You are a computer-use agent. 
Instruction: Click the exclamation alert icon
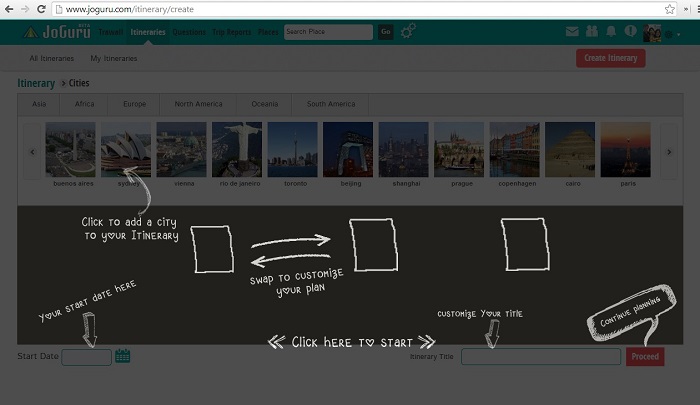click(630, 31)
